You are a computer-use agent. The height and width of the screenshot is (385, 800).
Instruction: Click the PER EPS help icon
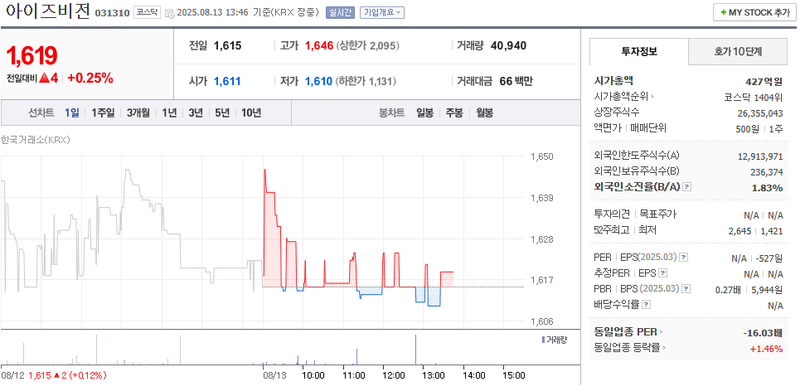point(684,258)
